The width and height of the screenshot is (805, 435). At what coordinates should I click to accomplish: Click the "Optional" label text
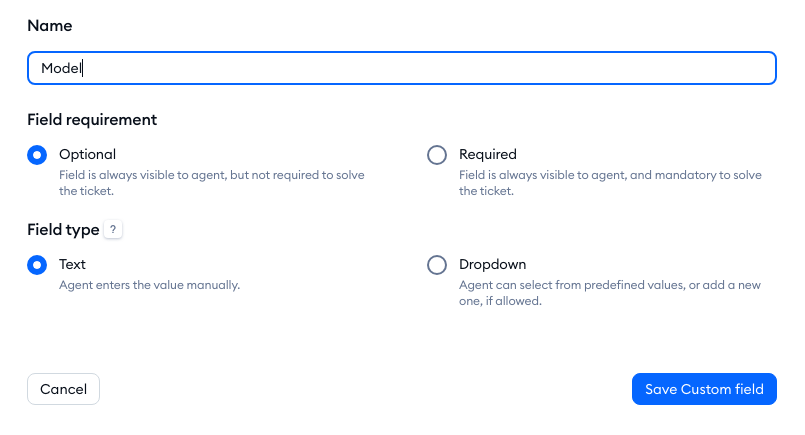[x=88, y=154]
